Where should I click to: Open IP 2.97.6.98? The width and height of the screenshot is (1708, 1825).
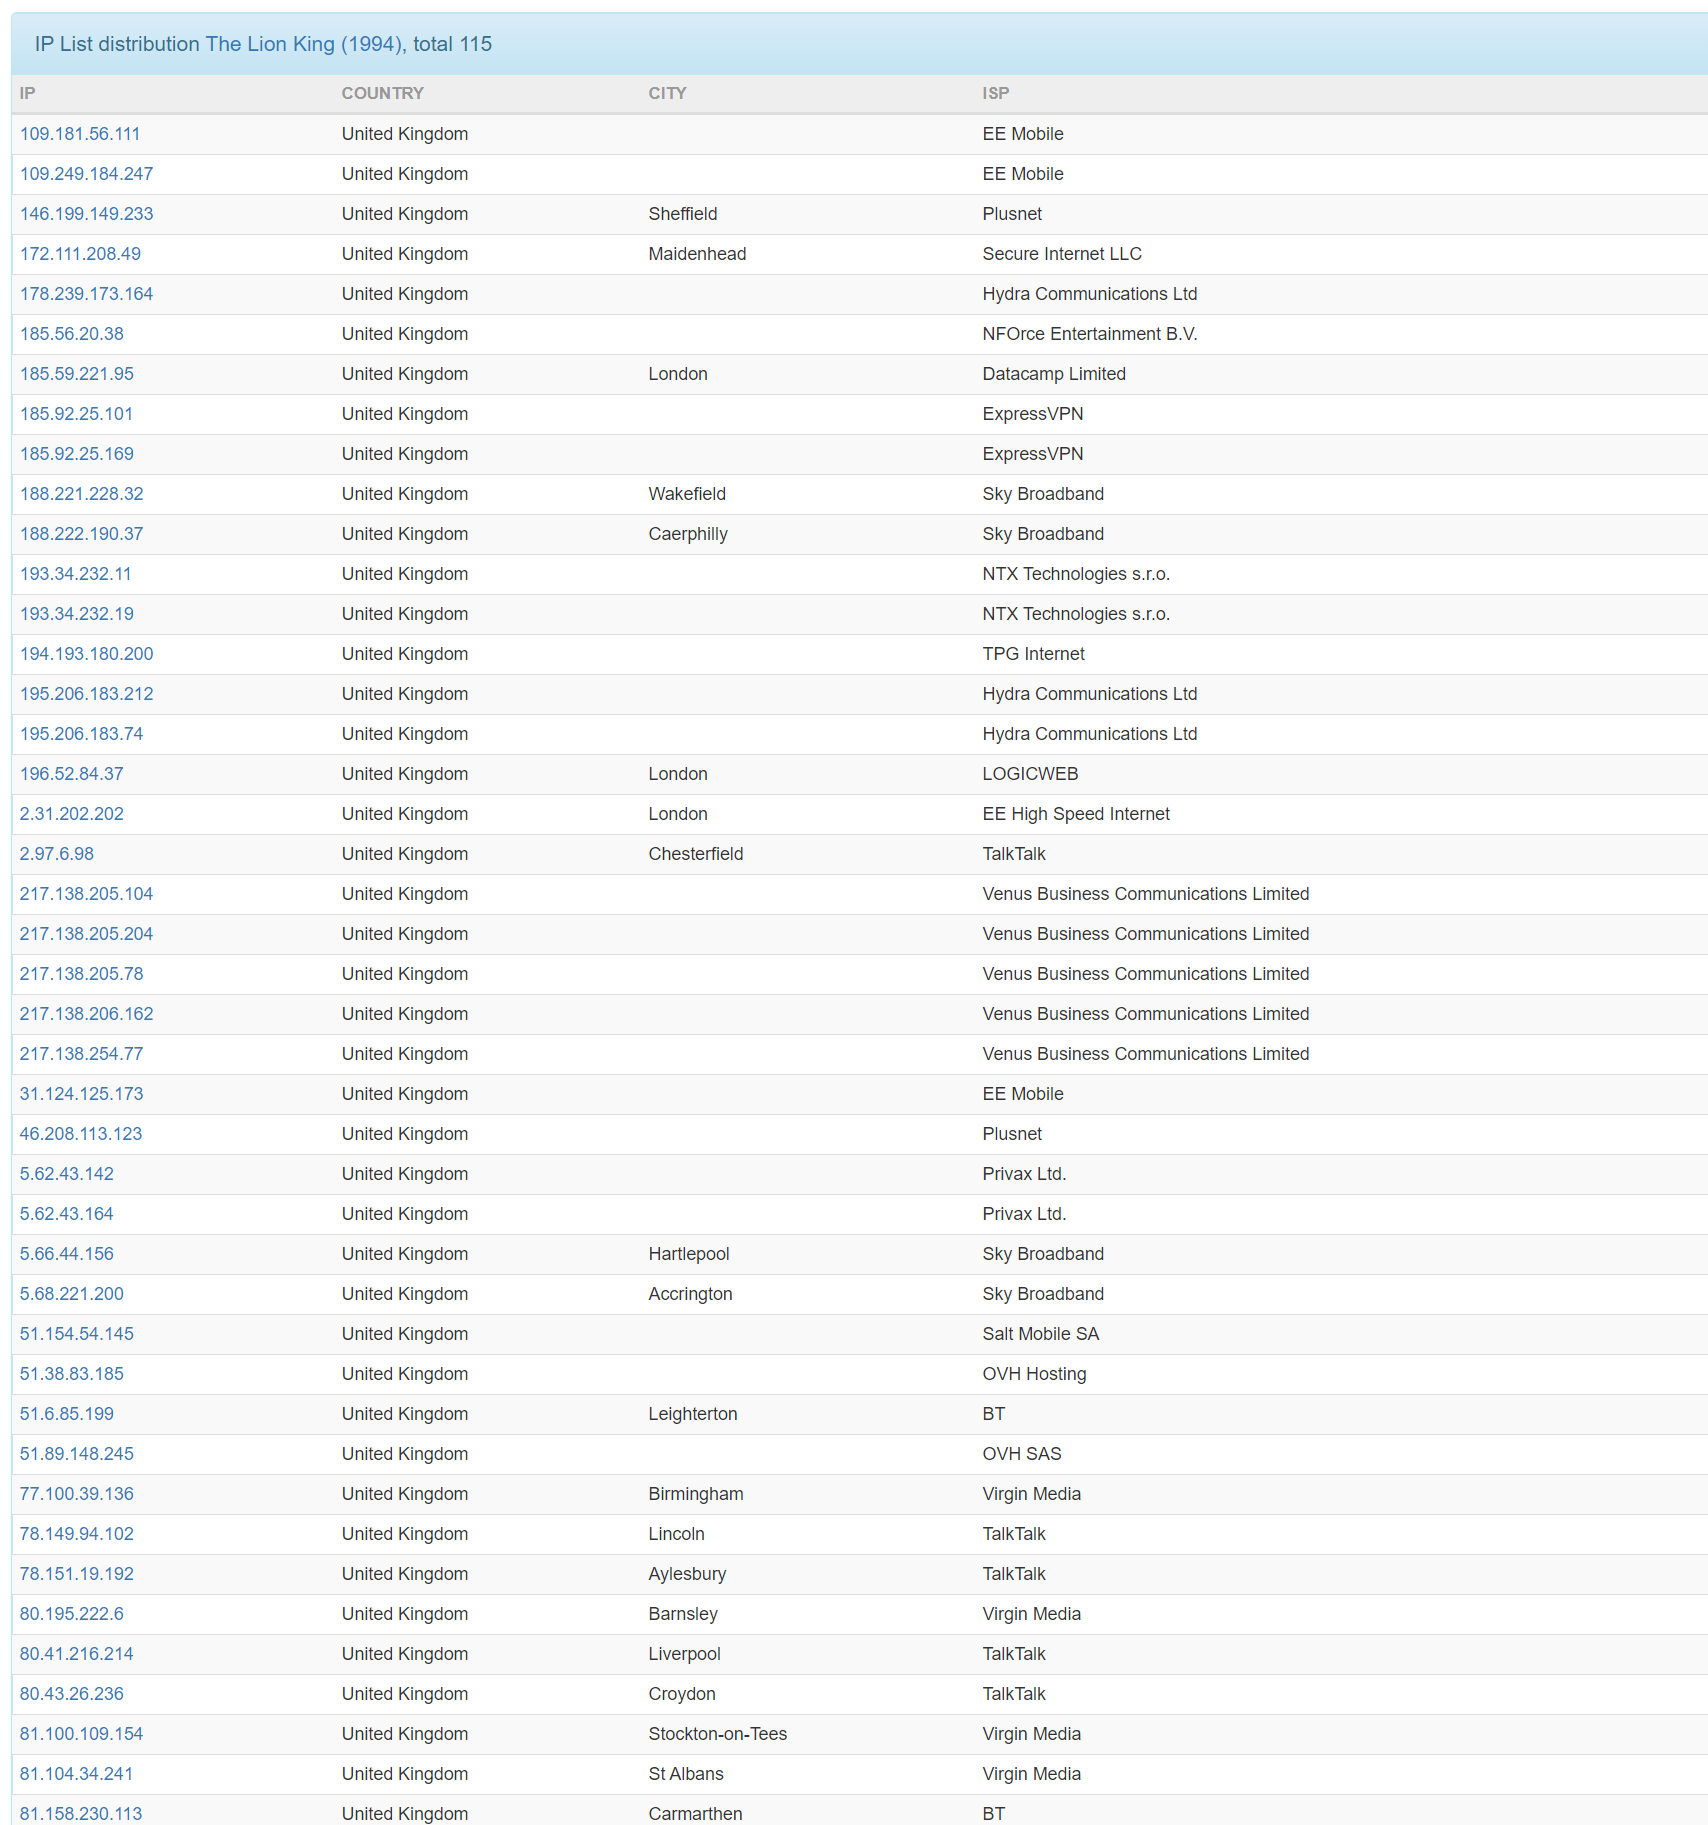tap(57, 854)
